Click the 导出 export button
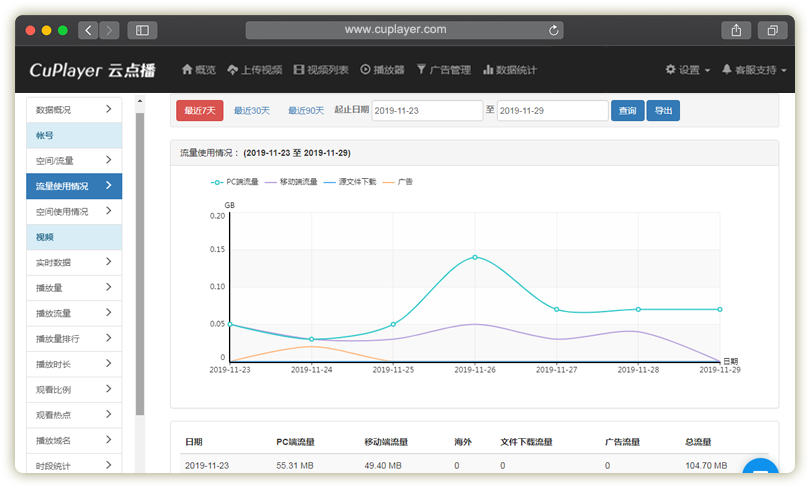Image resolution: width=810 pixels, height=488 pixels. click(x=663, y=111)
